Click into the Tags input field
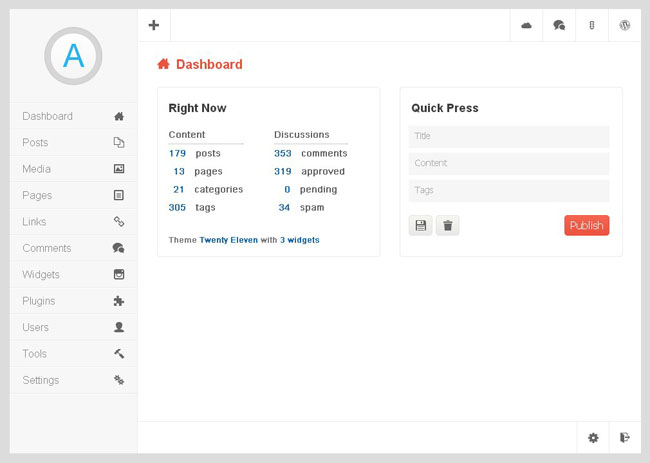 pos(509,190)
